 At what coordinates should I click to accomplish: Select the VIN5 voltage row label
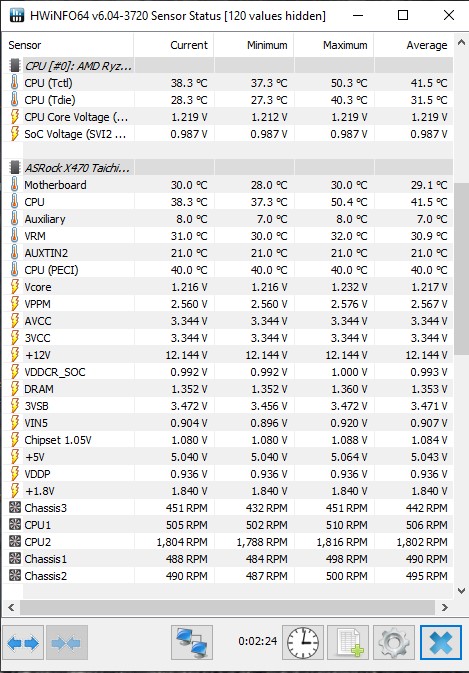click(36, 423)
